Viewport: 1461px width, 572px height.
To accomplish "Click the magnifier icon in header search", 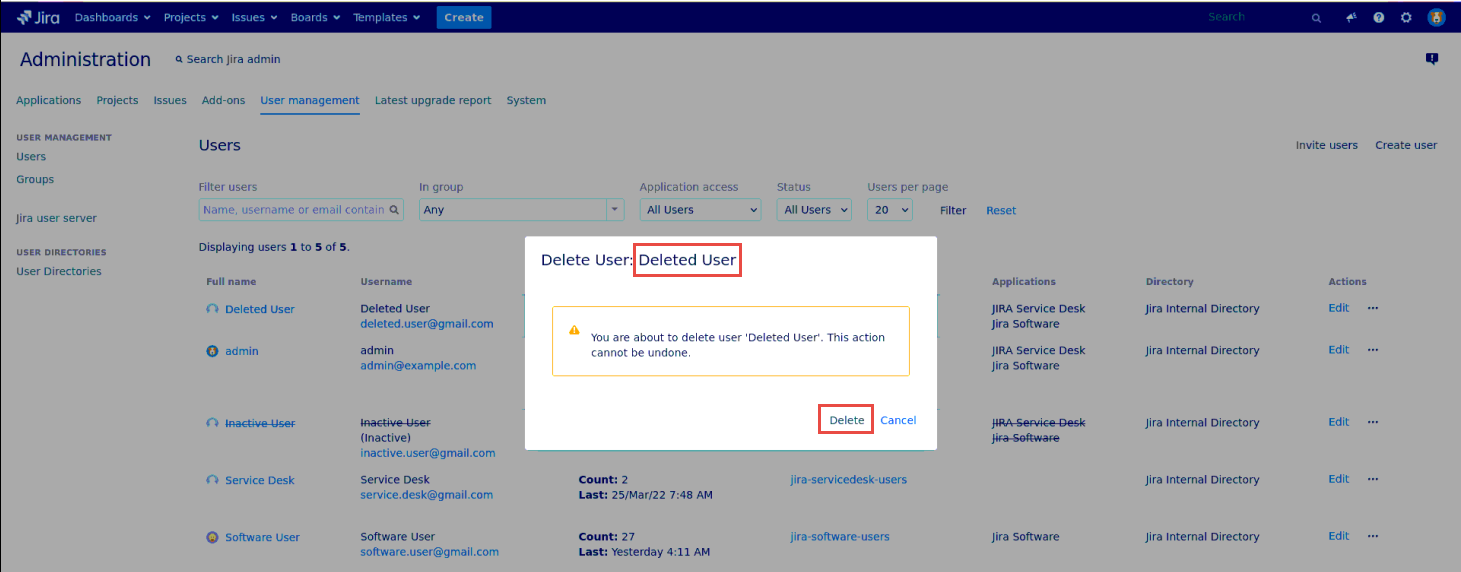I will 1316,18.
